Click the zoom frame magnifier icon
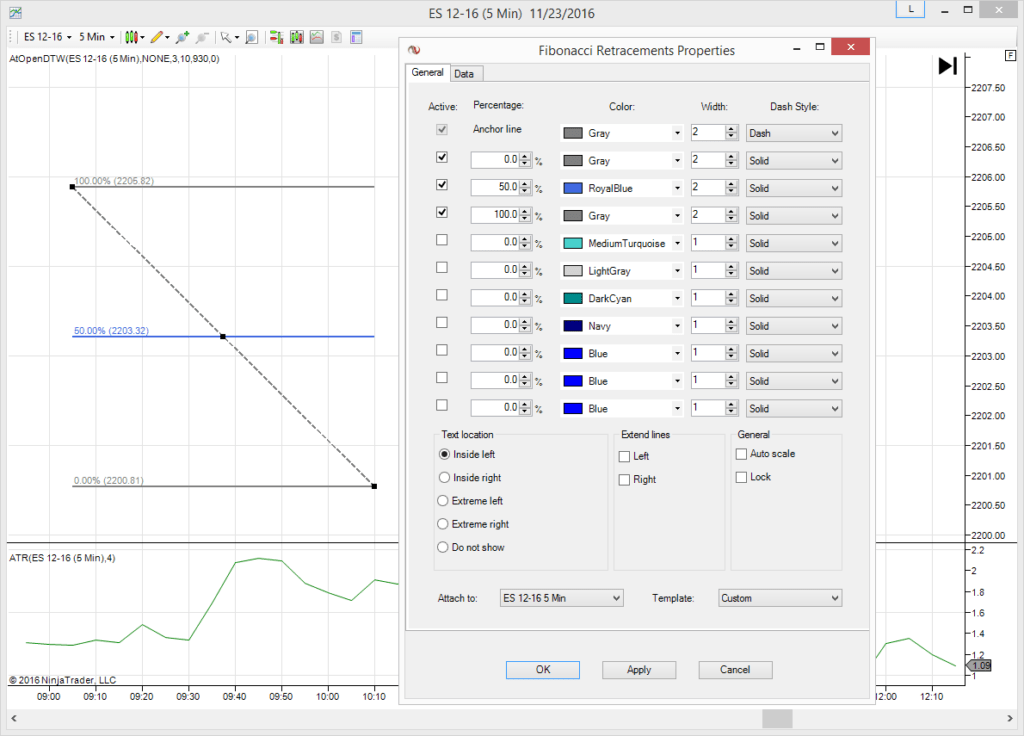Viewport: 1024px width, 736px height. tap(251, 37)
